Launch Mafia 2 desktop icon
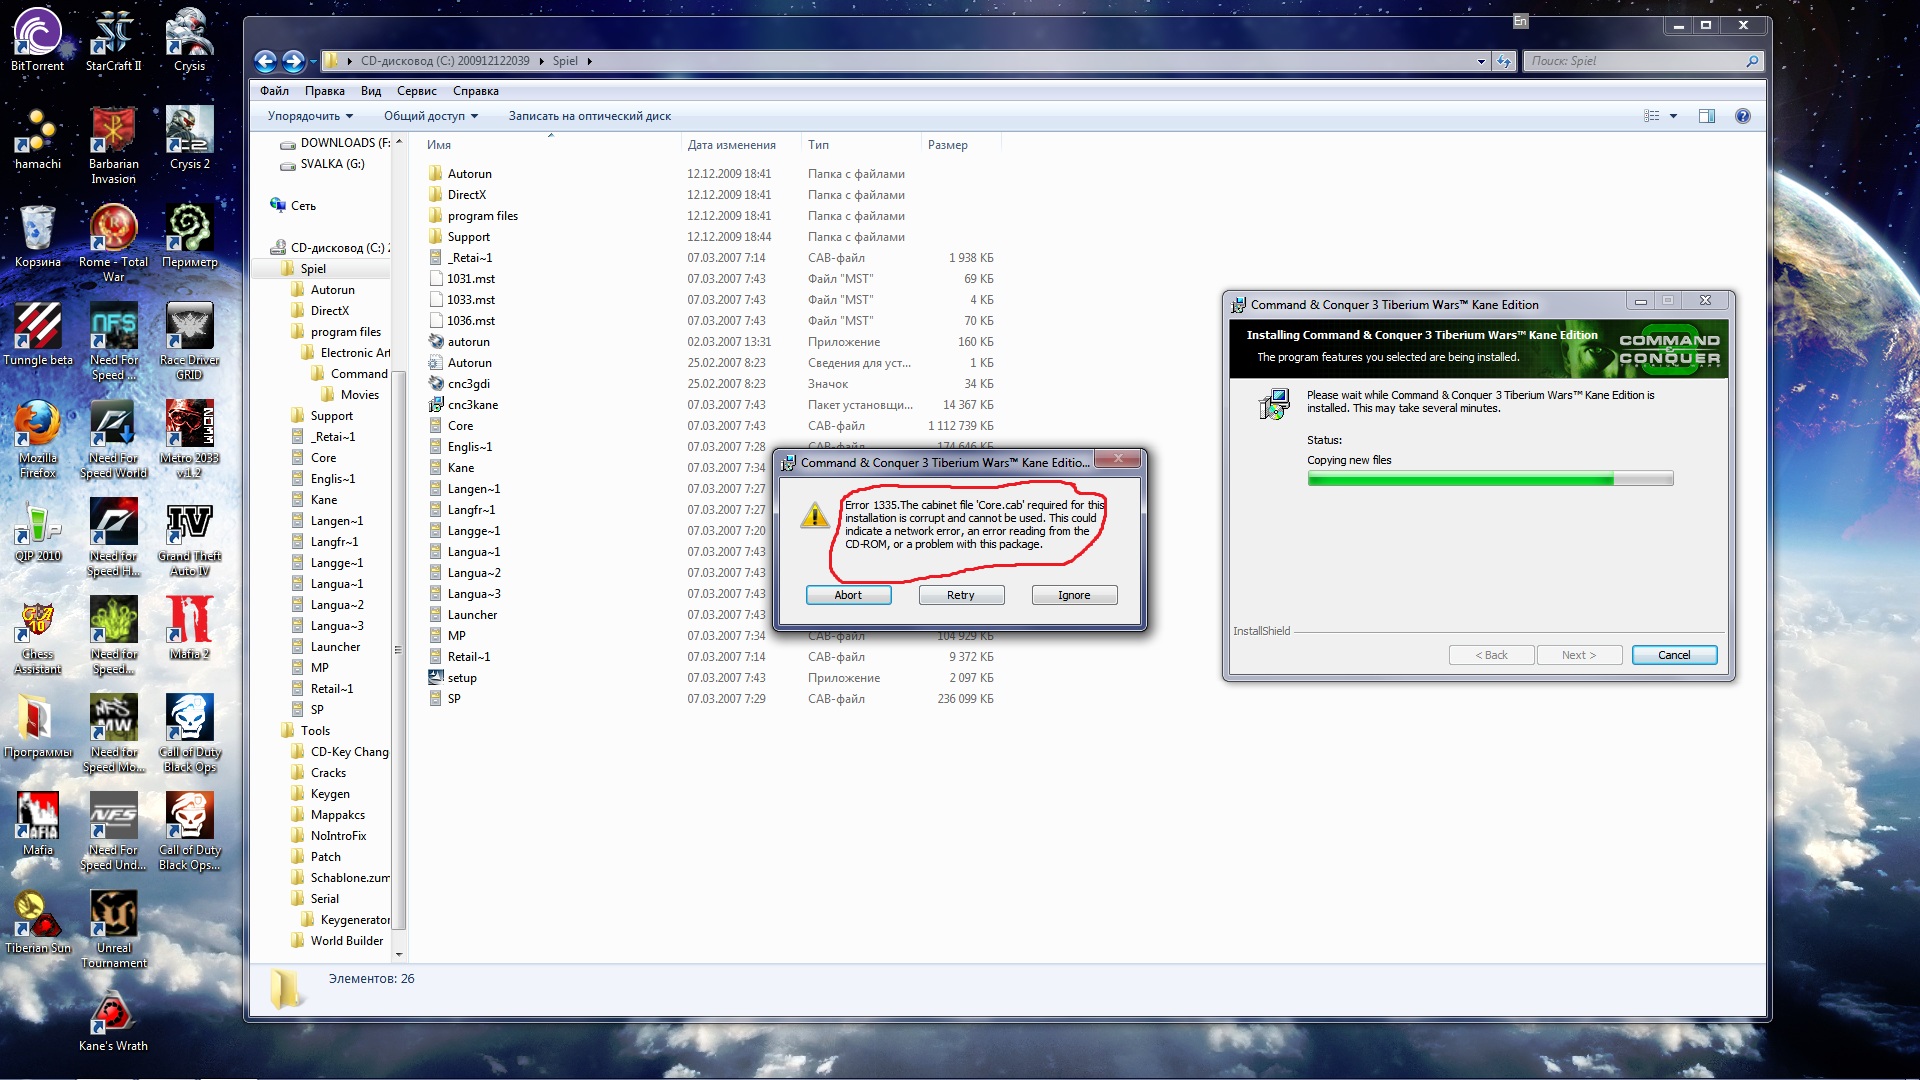This screenshot has width=1920, height=1080. click(189, 628)
